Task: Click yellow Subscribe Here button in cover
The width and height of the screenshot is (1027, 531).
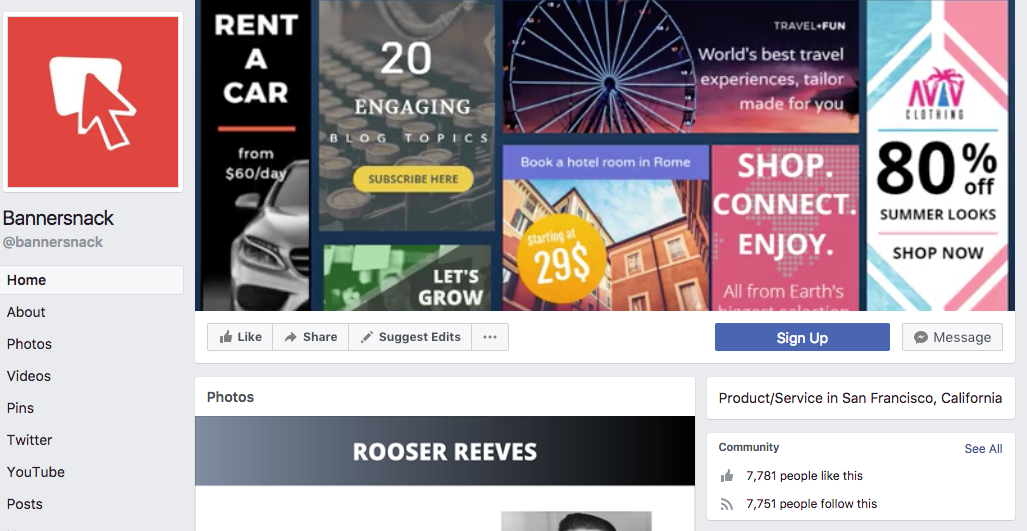Action: click(x=413, y=179)
